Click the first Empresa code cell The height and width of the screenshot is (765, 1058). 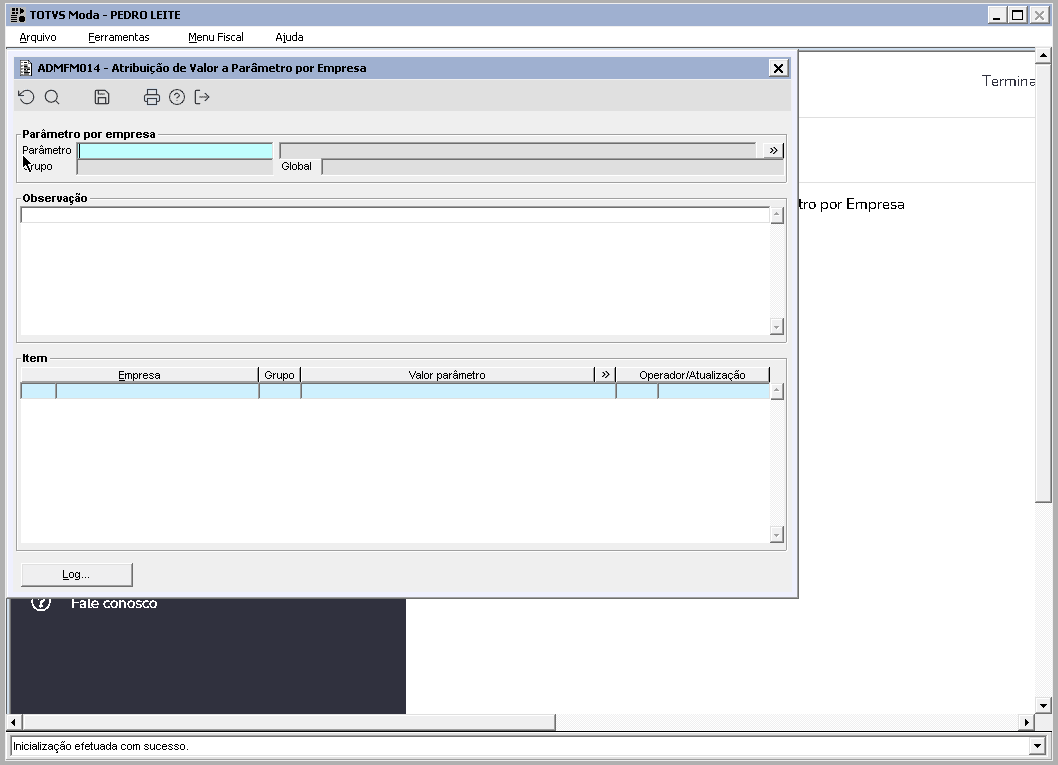click(38, 391)
